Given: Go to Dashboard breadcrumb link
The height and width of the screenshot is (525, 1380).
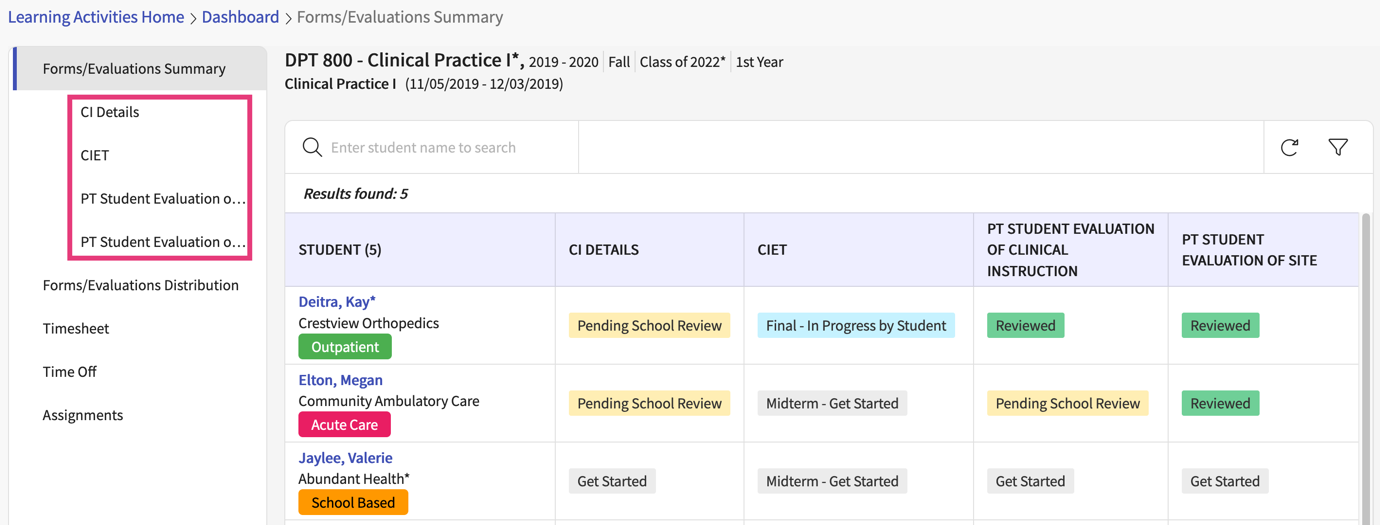Looking at the screenshot, I should coord(240,17).
